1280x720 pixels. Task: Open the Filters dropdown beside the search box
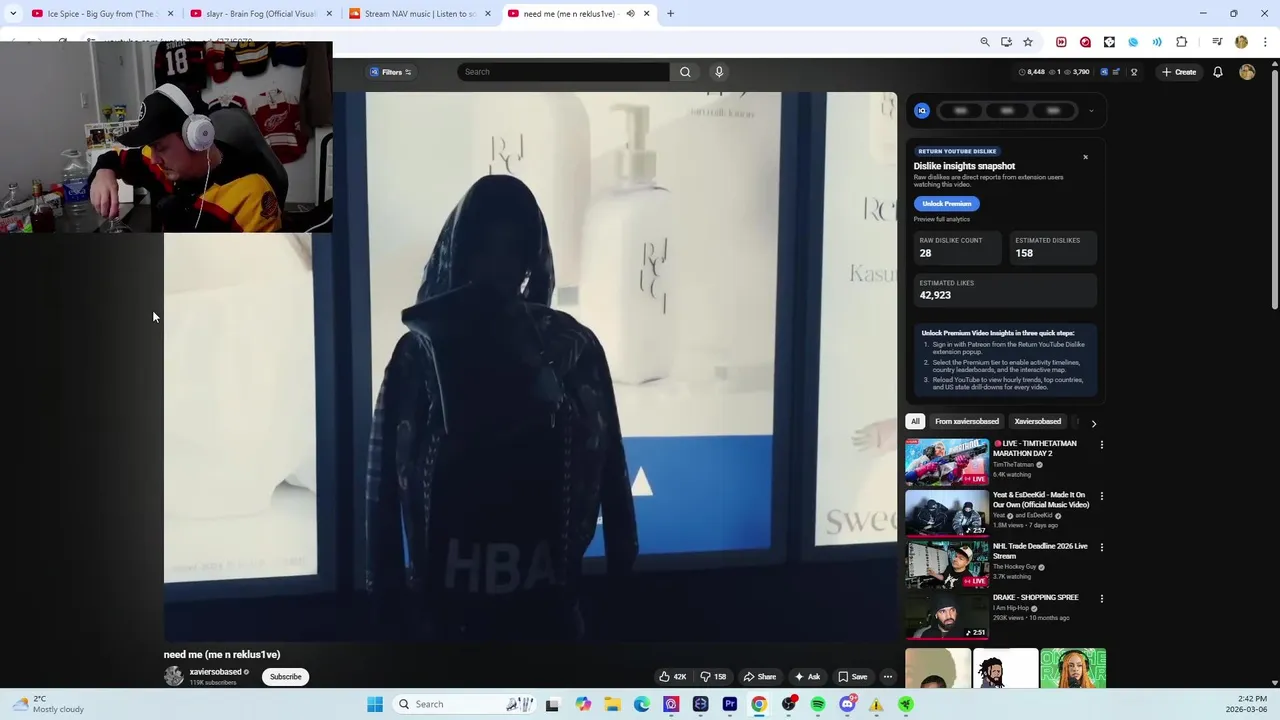[x=391, y=72]
